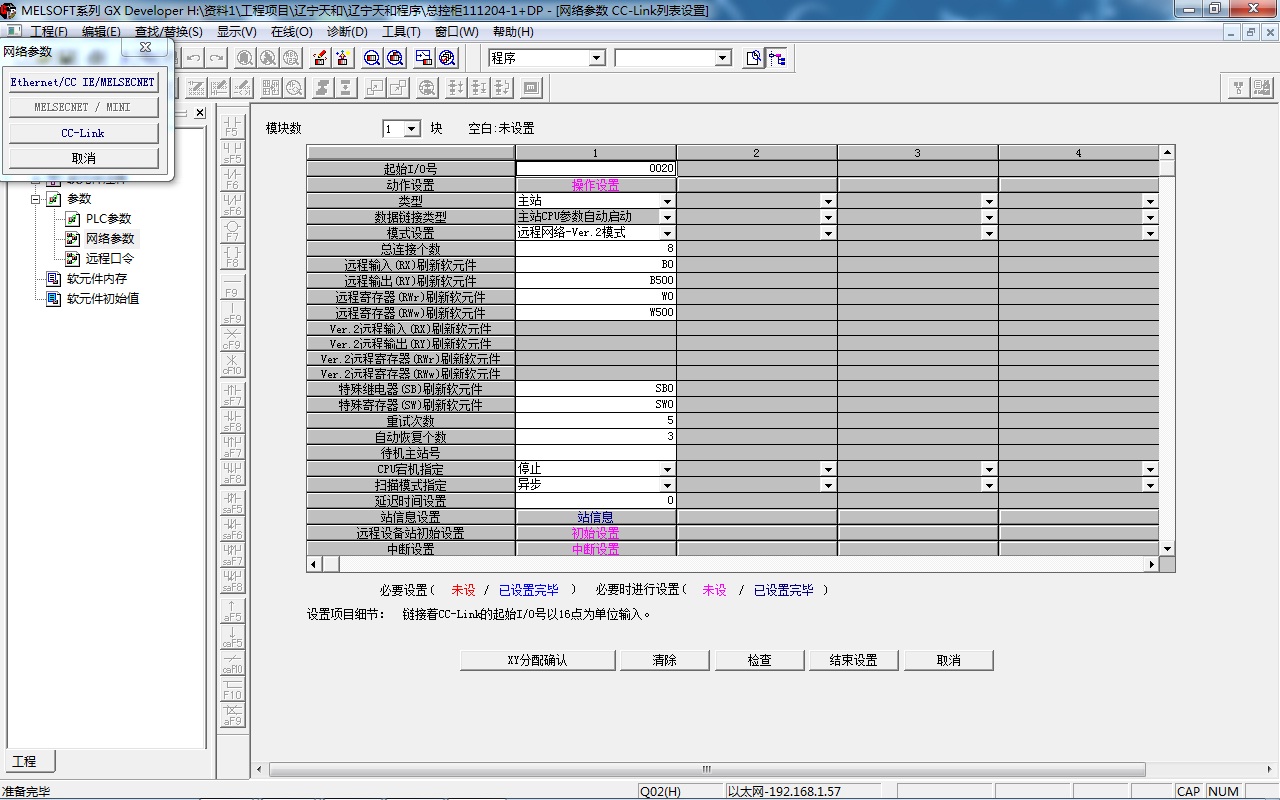Open the 类型 dropdown showing 主站
The image size is (1280, 800).
667,201
